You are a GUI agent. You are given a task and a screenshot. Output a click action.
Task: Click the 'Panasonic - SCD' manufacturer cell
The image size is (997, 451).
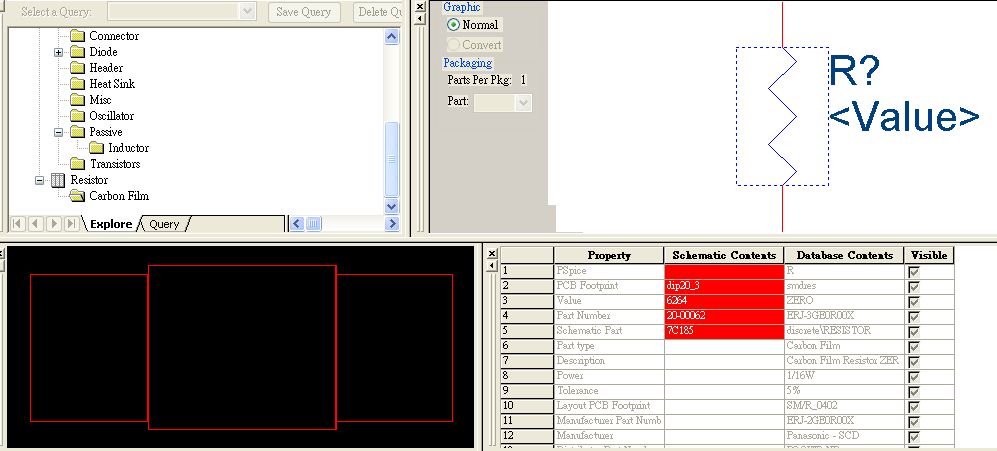tap(844, 436)
